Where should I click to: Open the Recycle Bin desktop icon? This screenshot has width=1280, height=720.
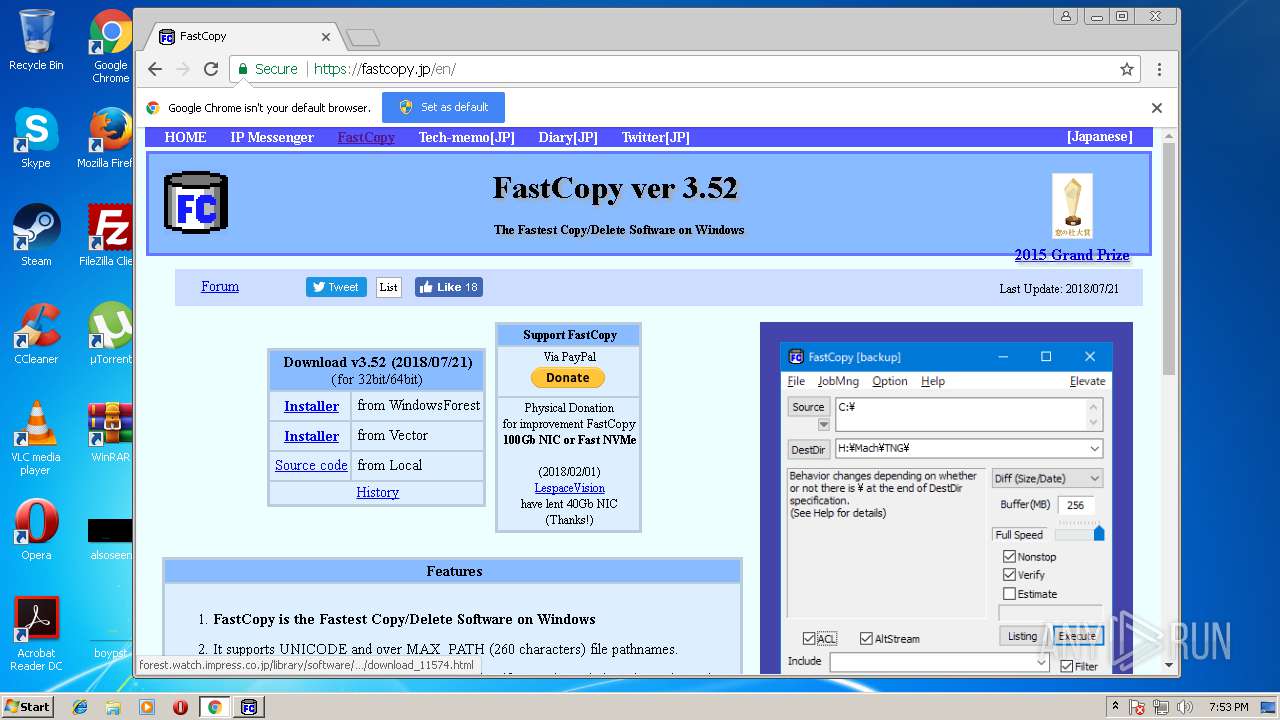[36, 40]
